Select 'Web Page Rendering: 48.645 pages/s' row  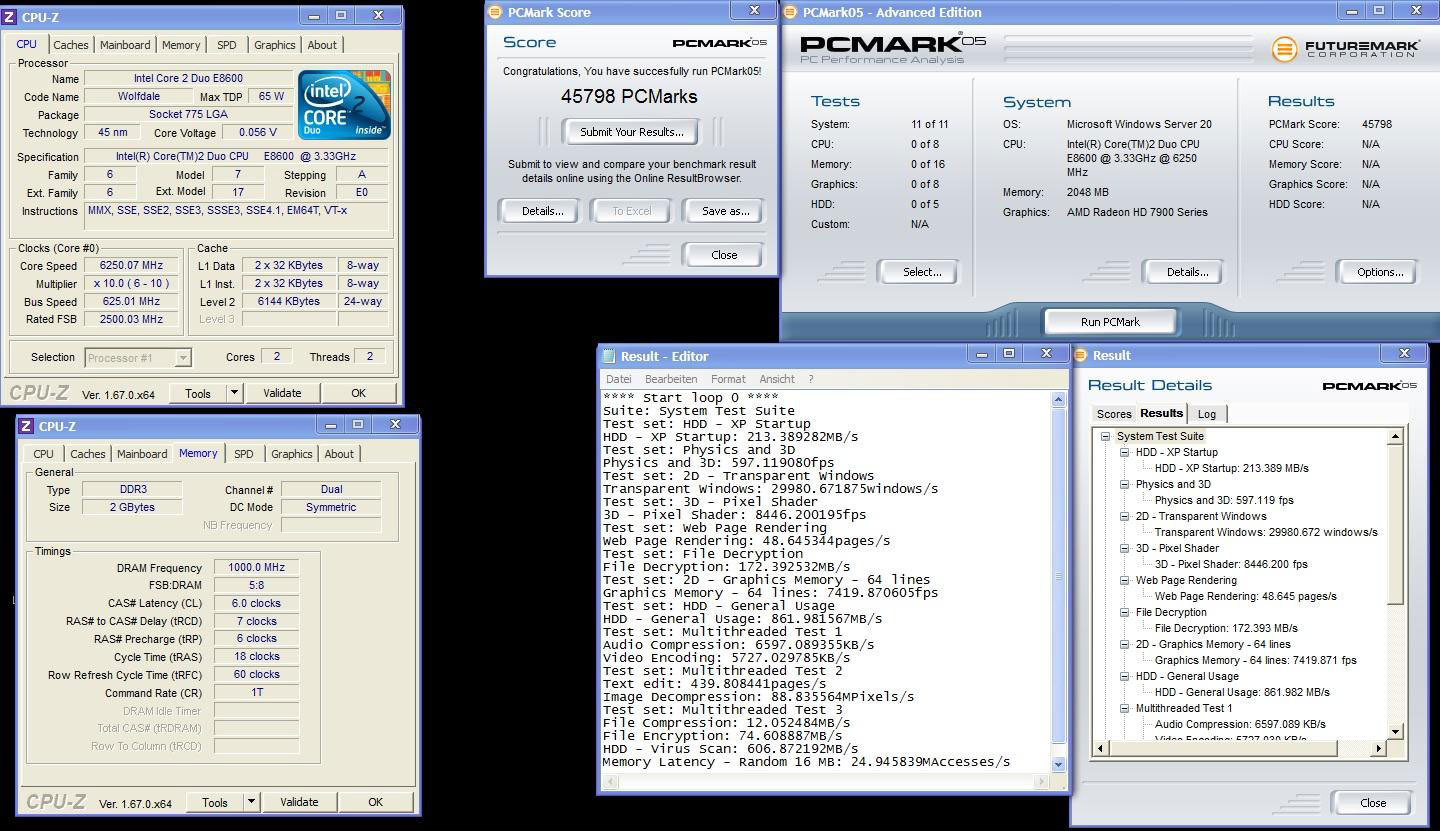click(1245, 596)
